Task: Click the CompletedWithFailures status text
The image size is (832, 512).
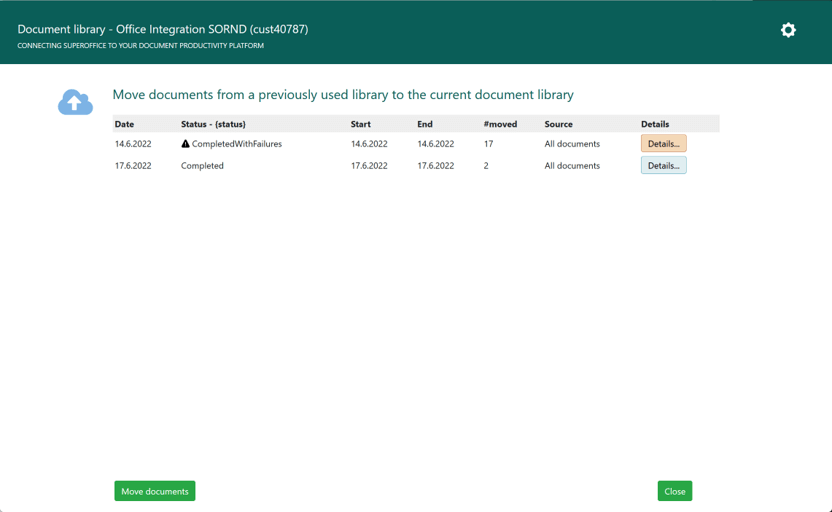Action: 237,144
